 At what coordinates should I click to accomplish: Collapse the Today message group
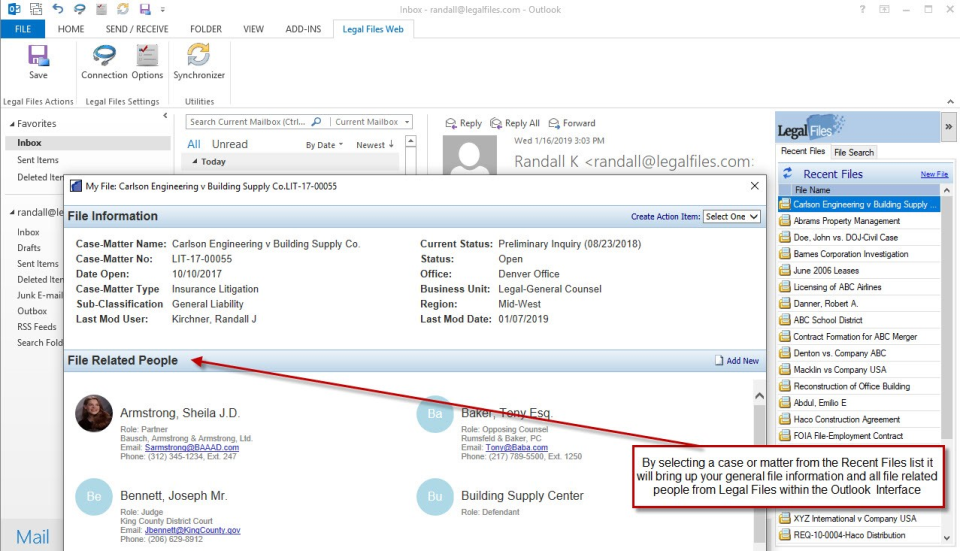coord(195,162)
